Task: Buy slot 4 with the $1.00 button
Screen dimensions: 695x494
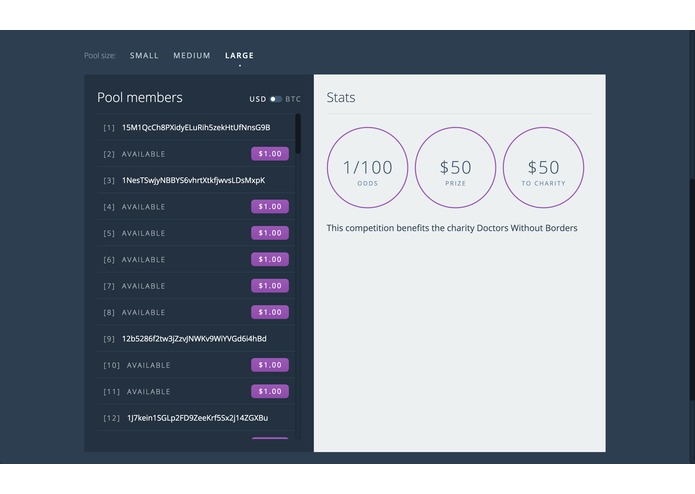Action: point(270,206)
